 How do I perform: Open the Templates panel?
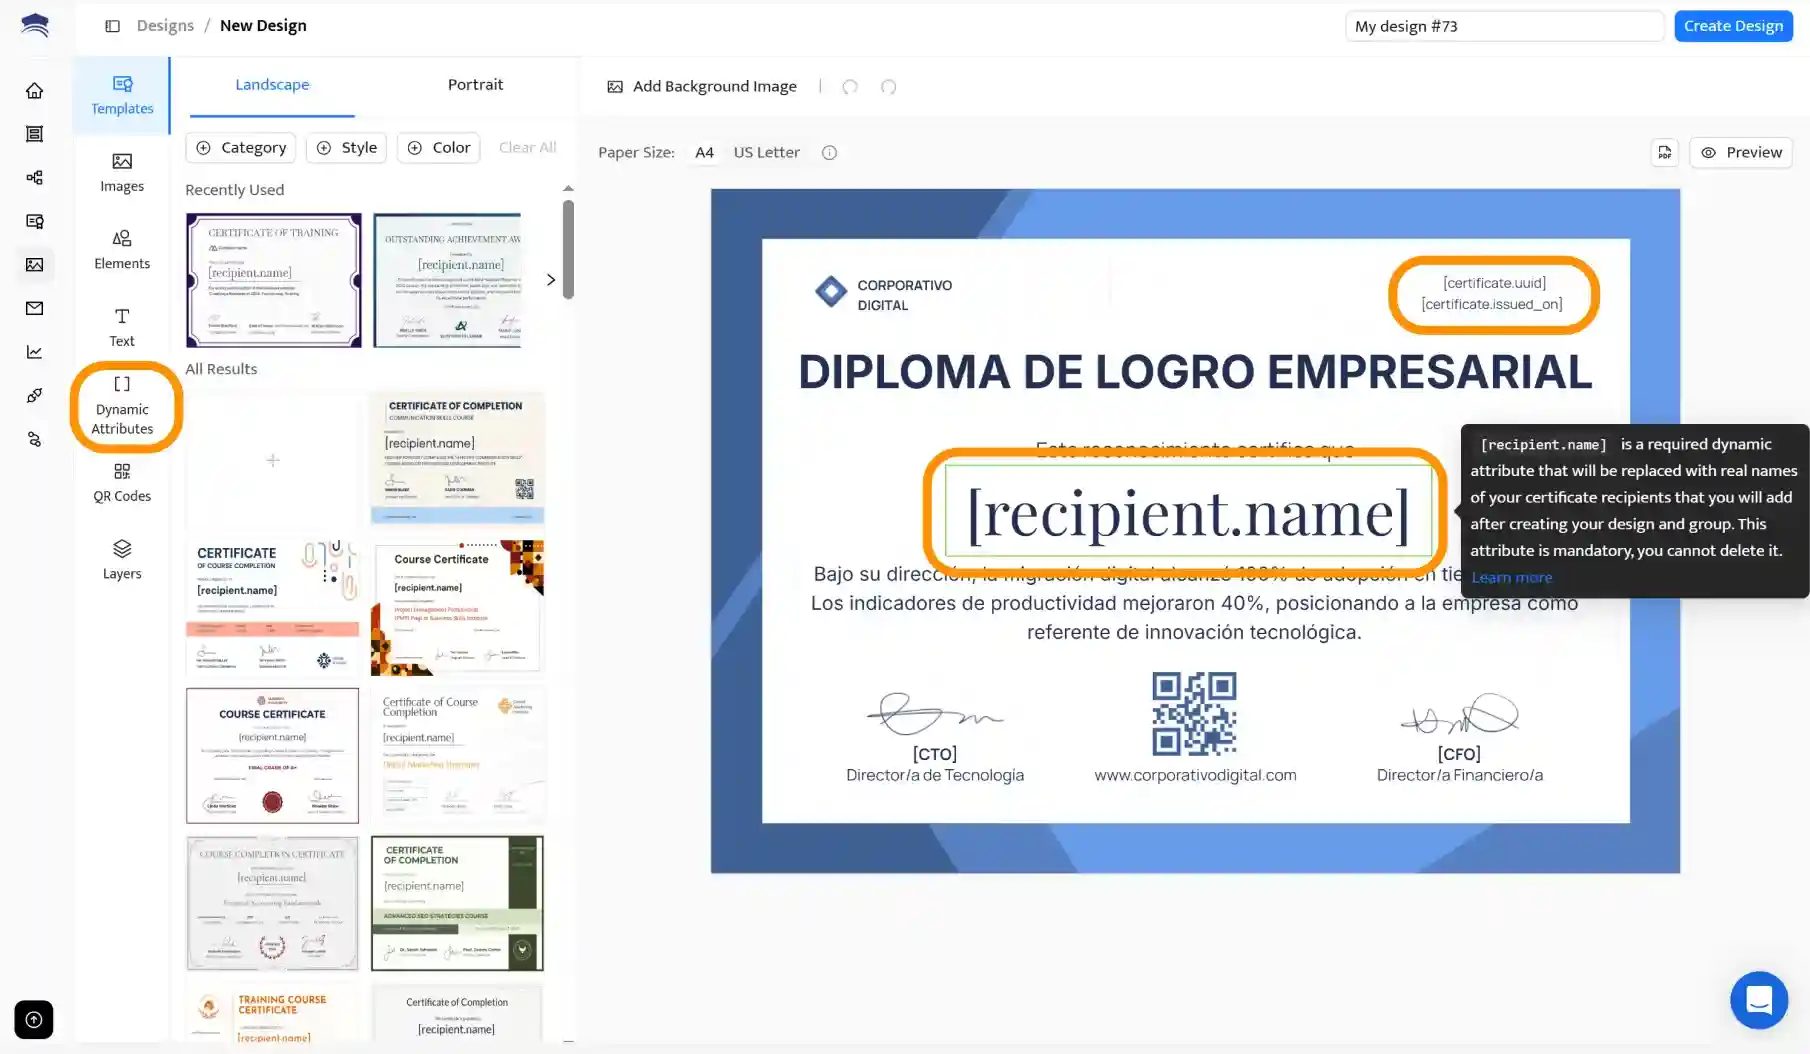(x=121, y=95)
